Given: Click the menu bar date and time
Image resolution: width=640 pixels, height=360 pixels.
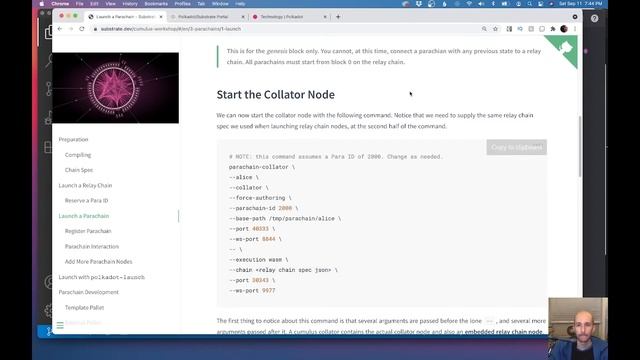Looking at the screenshot, I should click(x=580, y=4).
